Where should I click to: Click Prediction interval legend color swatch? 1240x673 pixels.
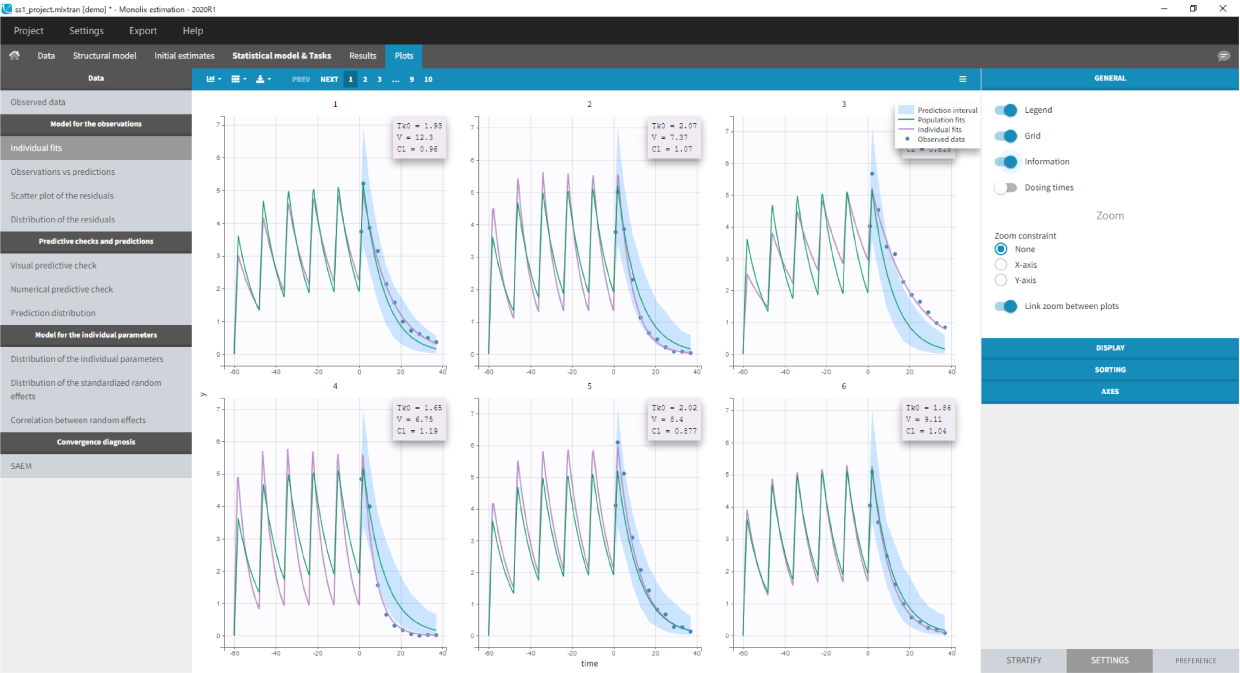click(x=906, y=110)
